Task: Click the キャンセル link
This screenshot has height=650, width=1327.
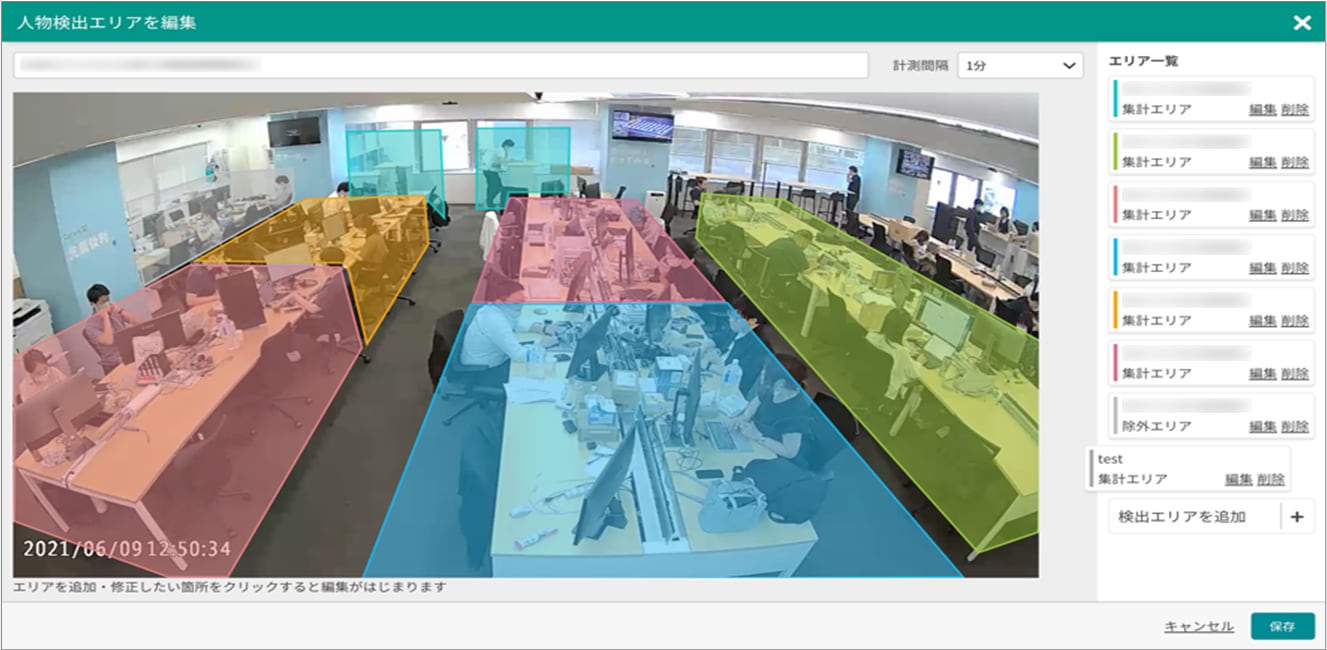Action: pos(1199,626)
